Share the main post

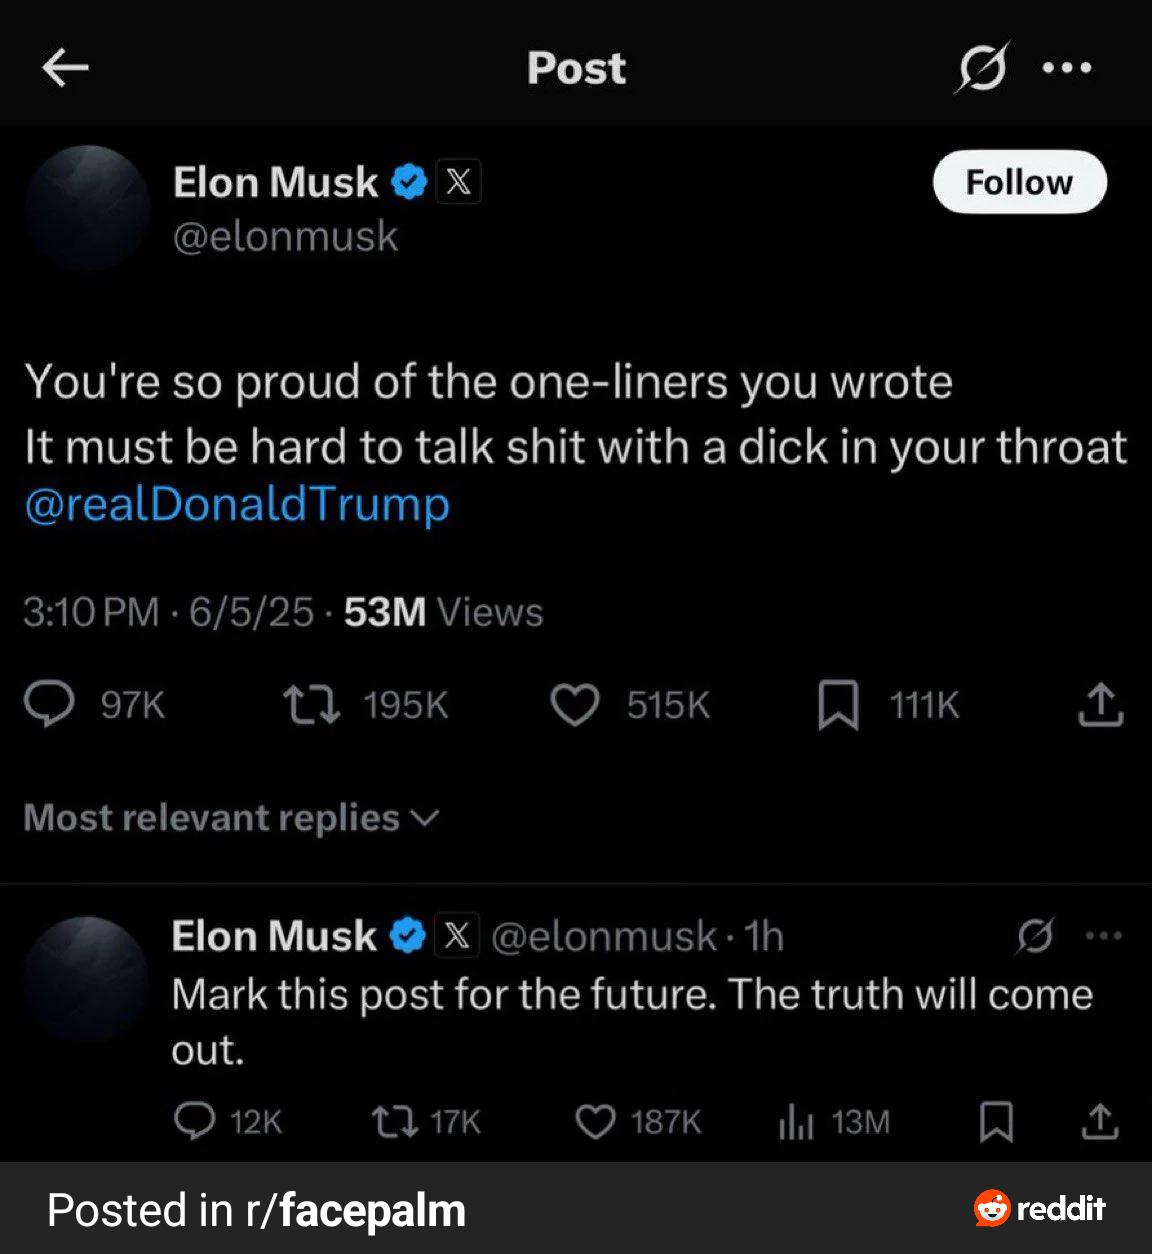pyautogui.click(x=1100, y=705)
